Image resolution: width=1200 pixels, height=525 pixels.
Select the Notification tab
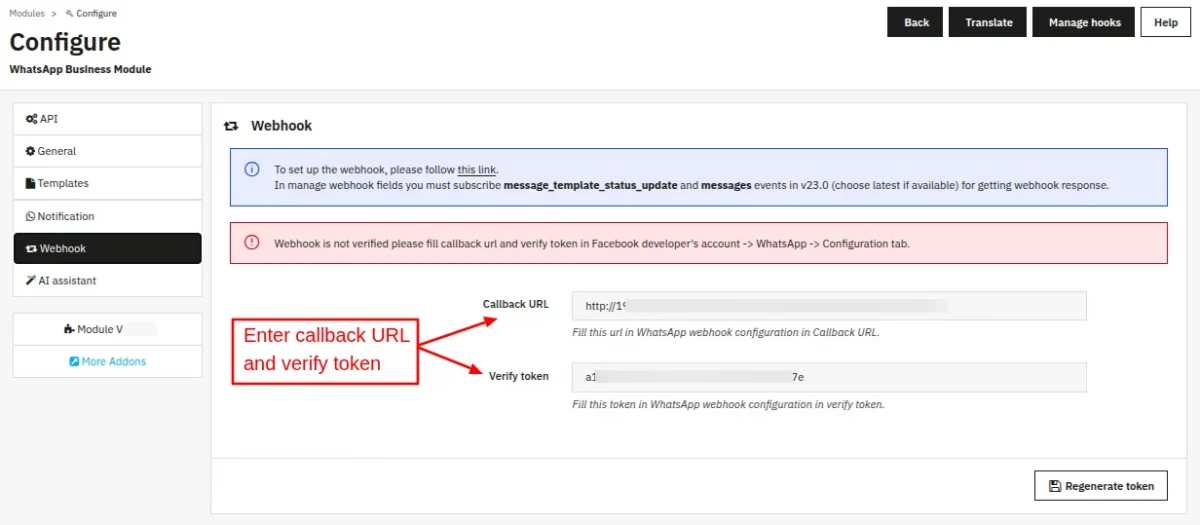pos(107,216)
